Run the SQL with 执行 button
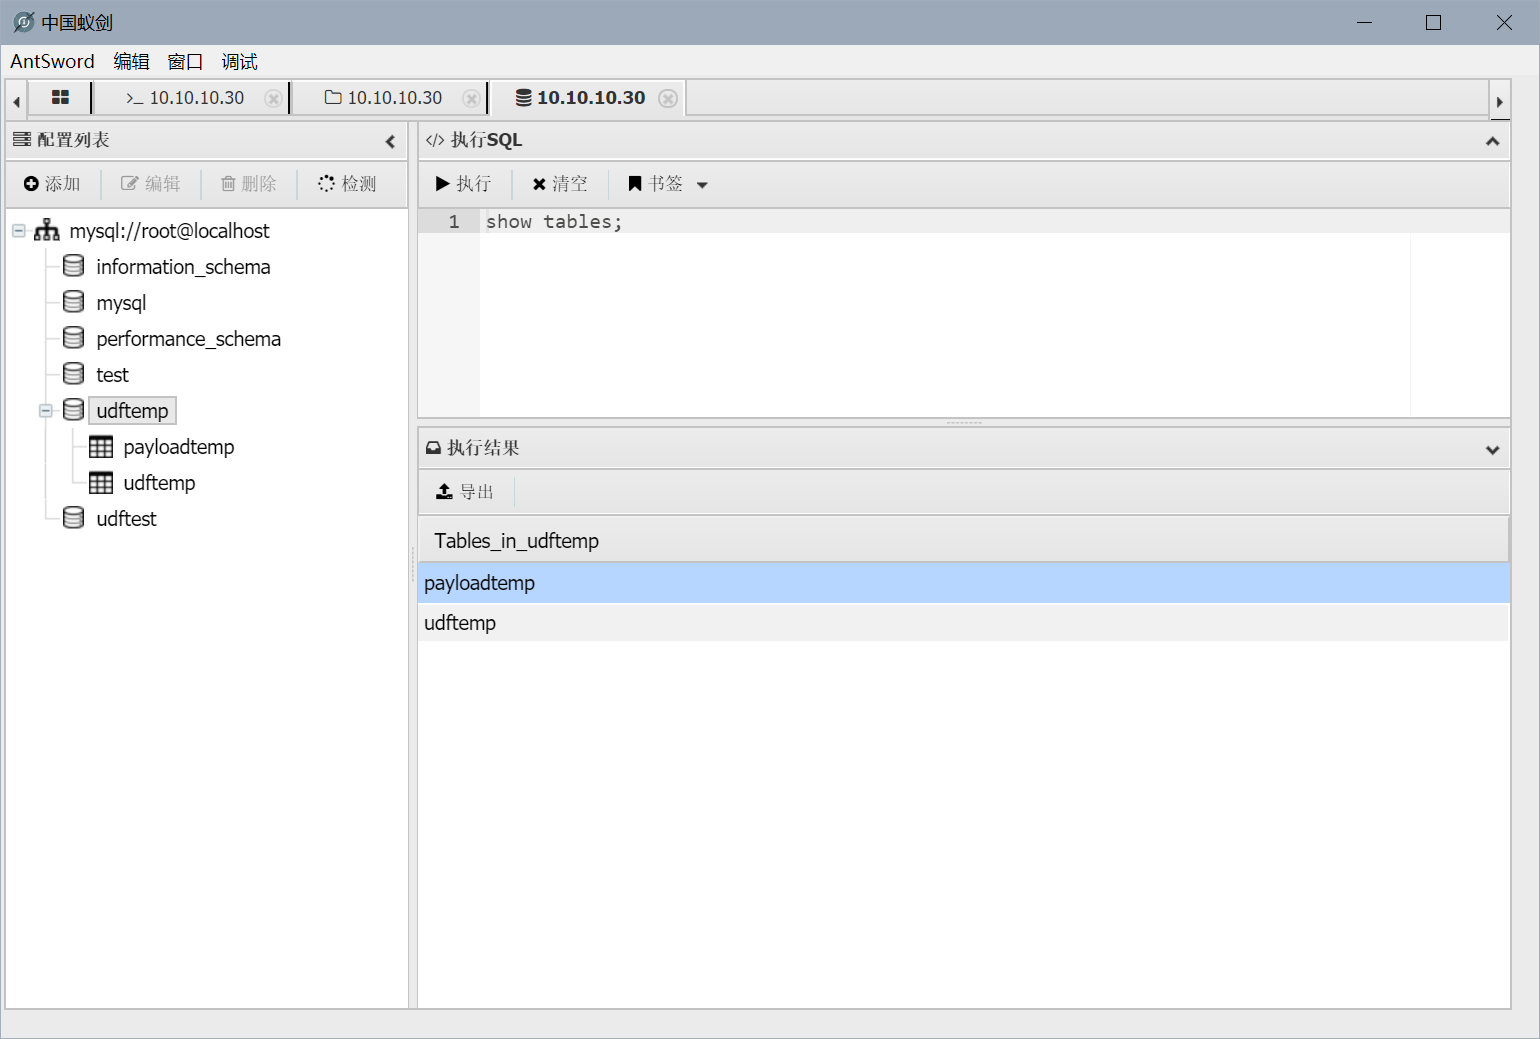This screenshot has height=1039, width=1540. (x=464, y=184)
